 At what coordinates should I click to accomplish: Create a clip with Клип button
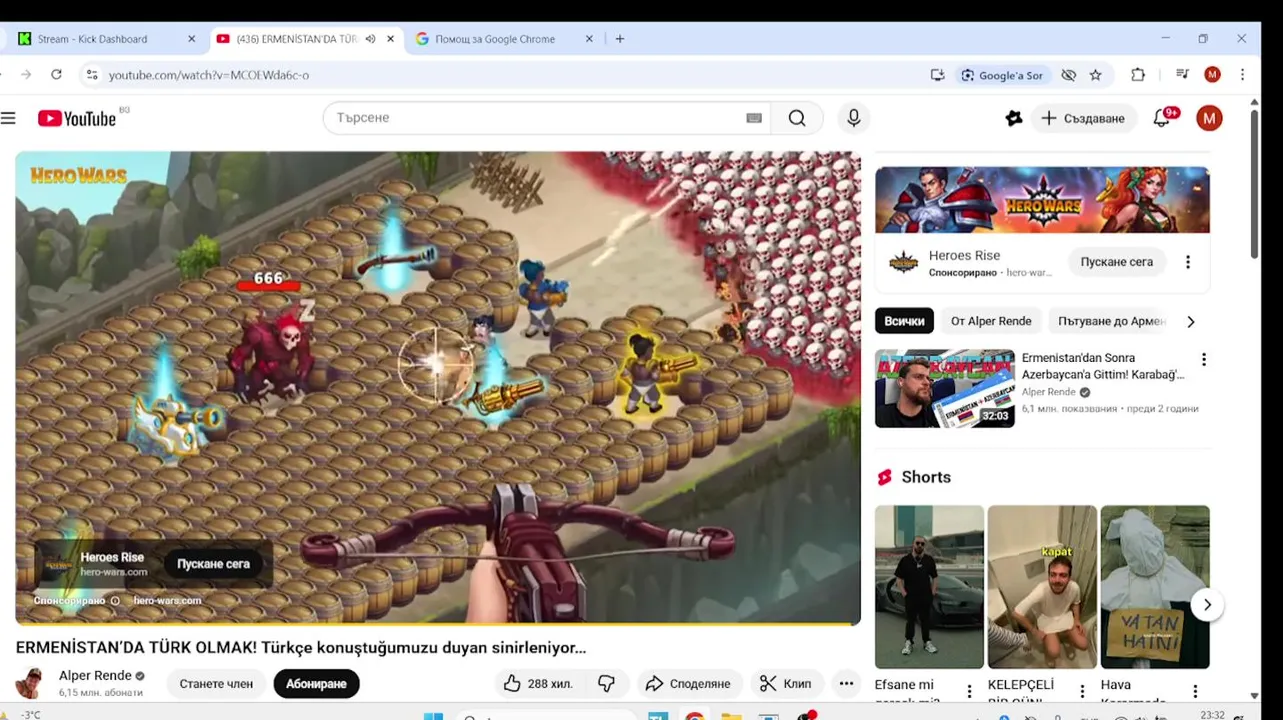786,684
